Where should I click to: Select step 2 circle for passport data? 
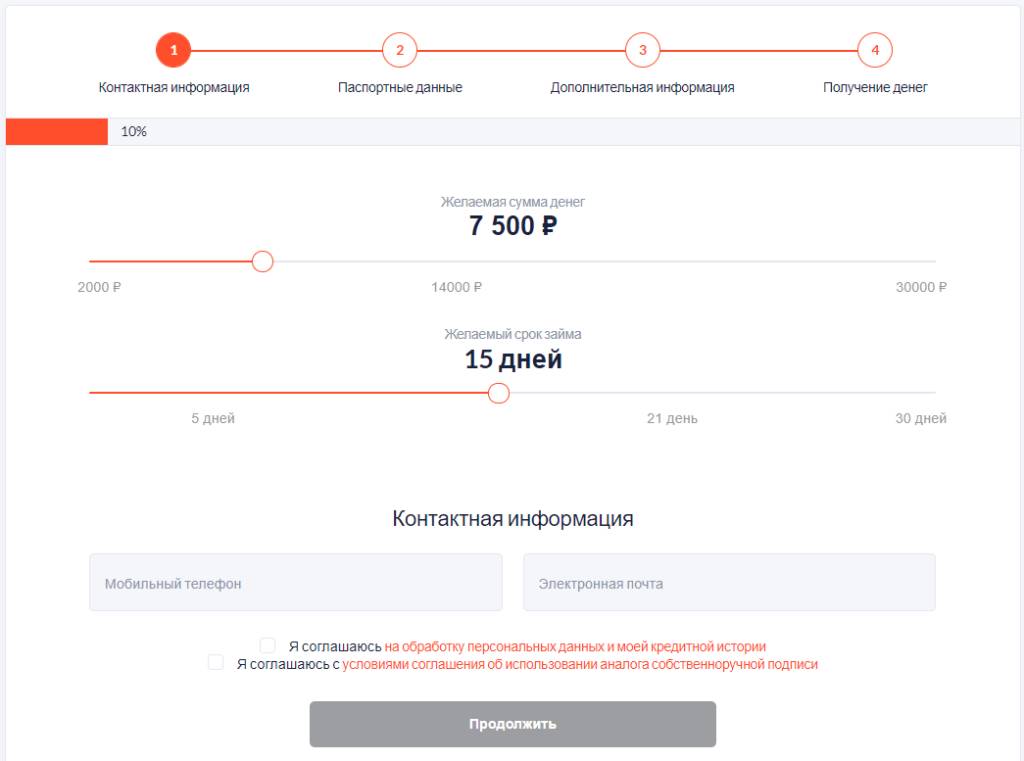click(x=400, y=50)
